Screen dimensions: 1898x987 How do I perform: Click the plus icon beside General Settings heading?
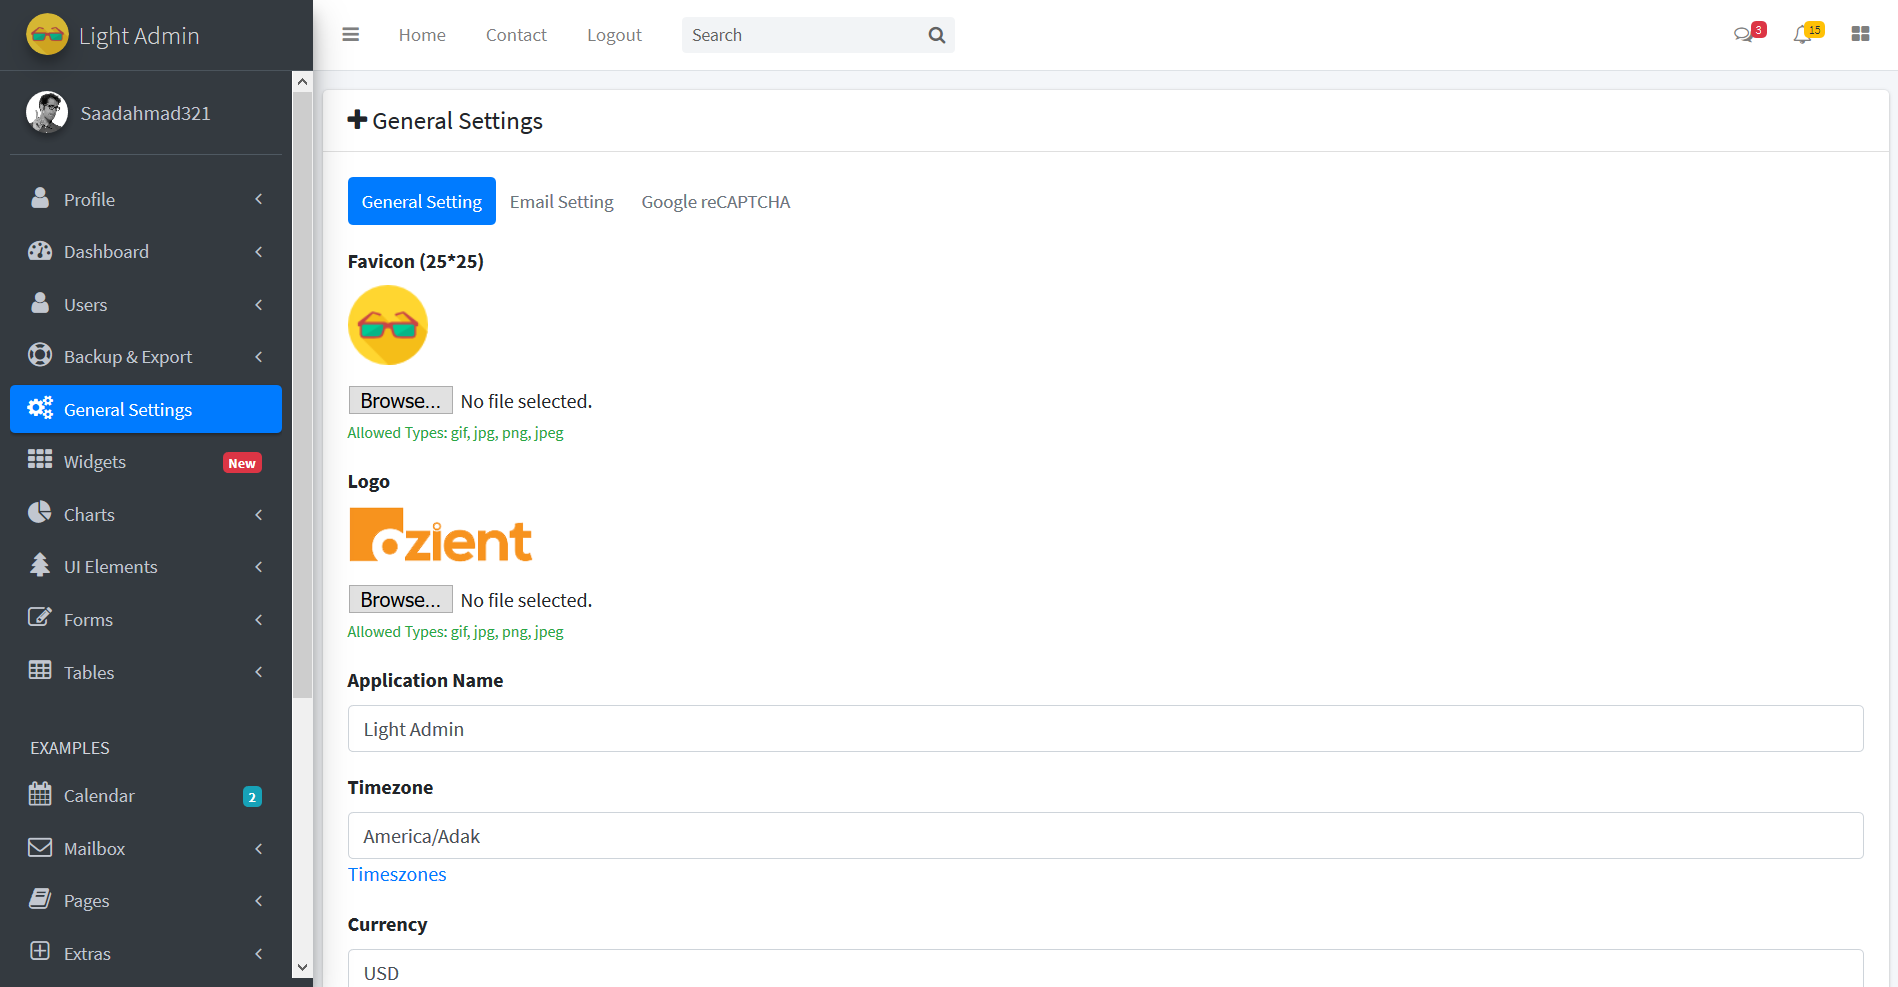coord(357,120)
